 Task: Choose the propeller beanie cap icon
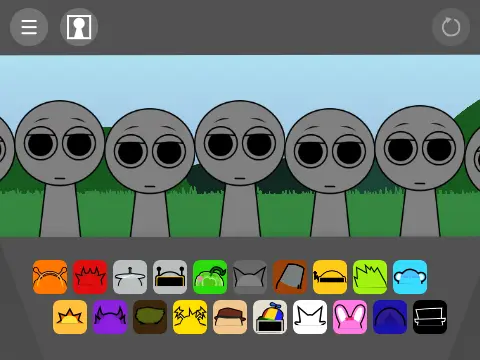[270, 317]
